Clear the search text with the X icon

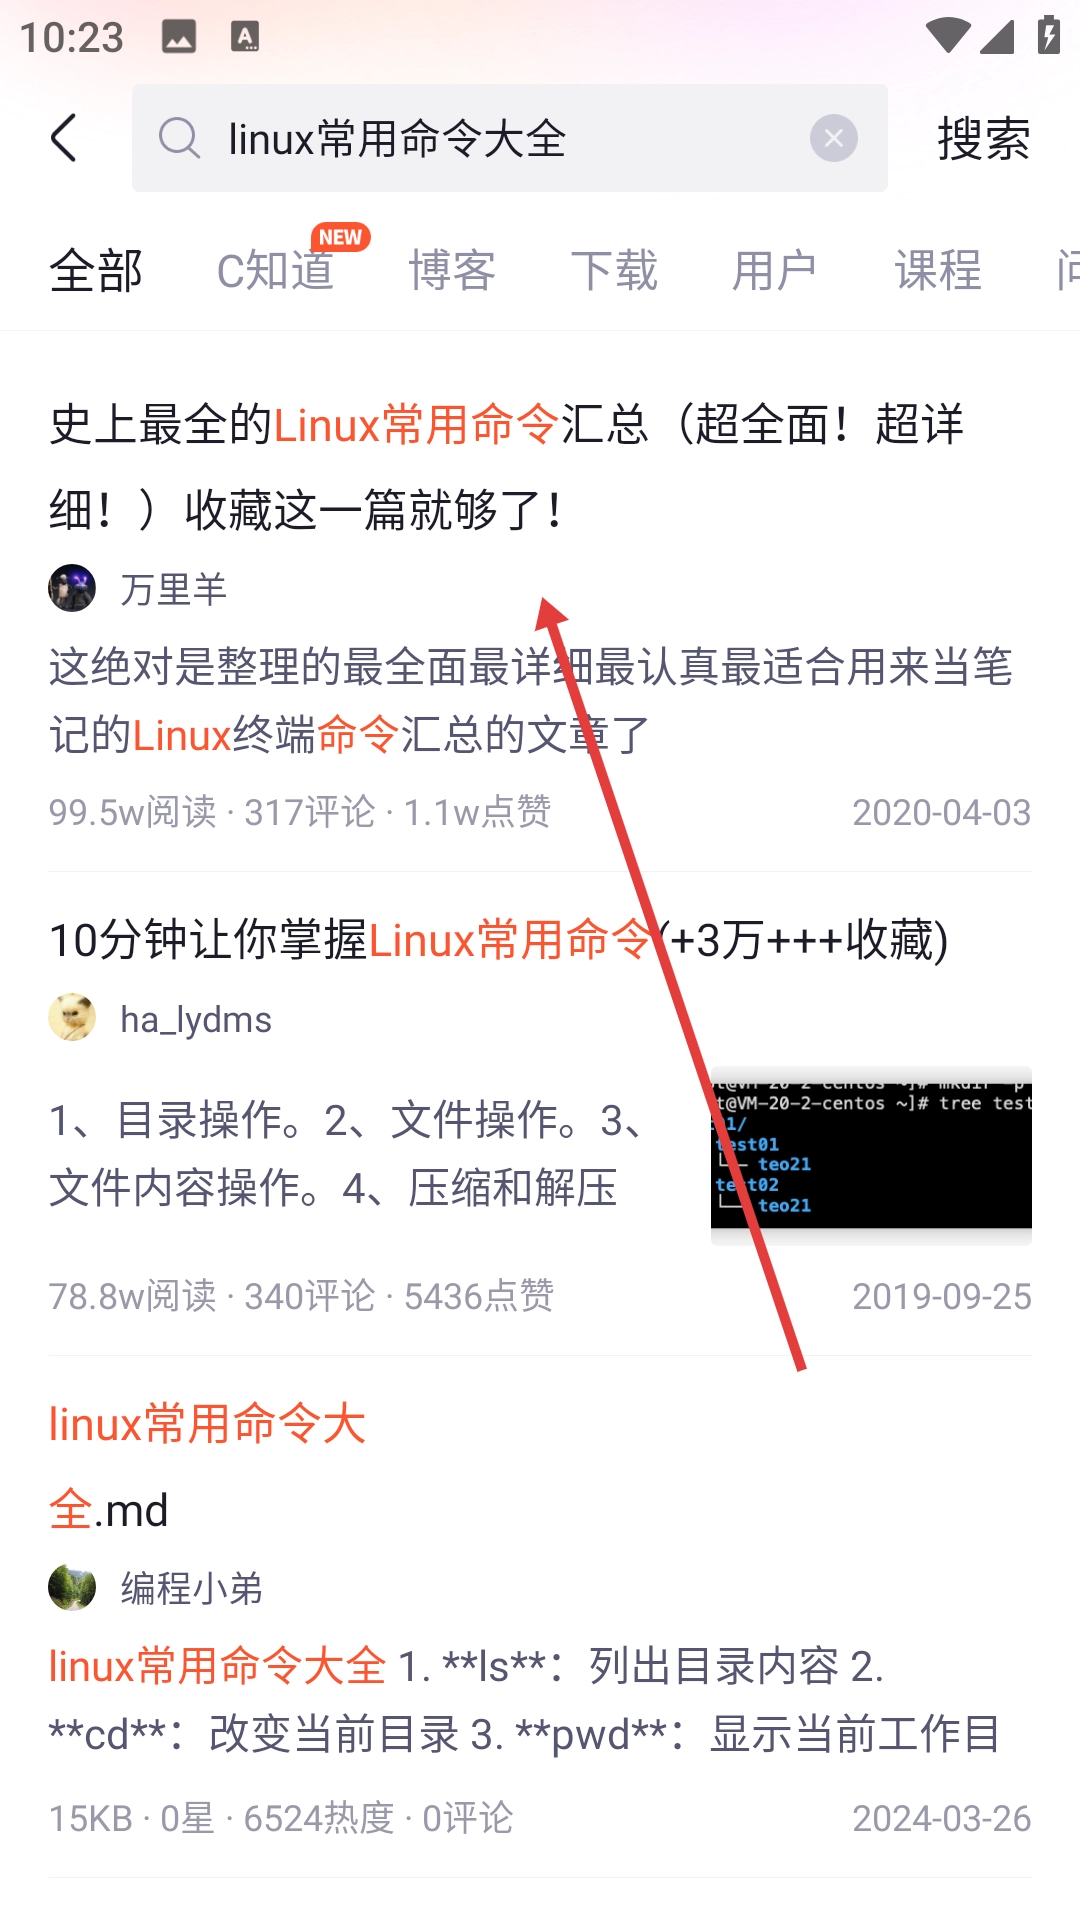pyautogui.click(x=834, y=138)
